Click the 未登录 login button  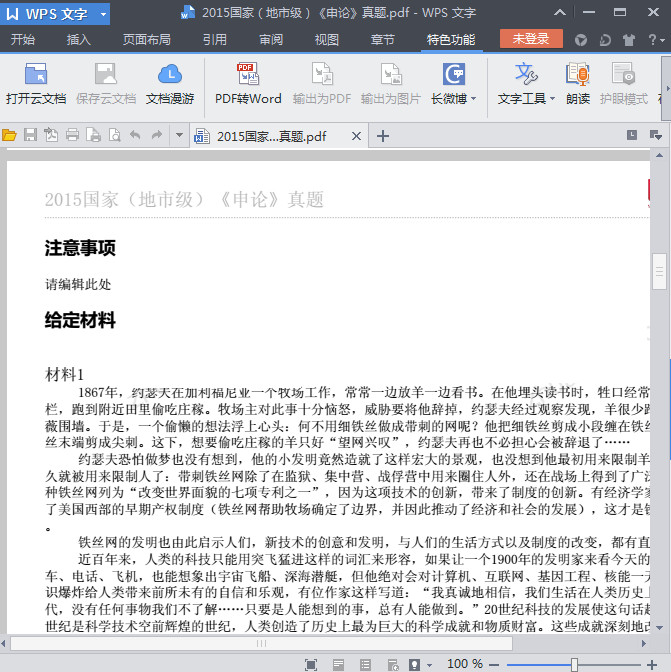coord(531,39)
